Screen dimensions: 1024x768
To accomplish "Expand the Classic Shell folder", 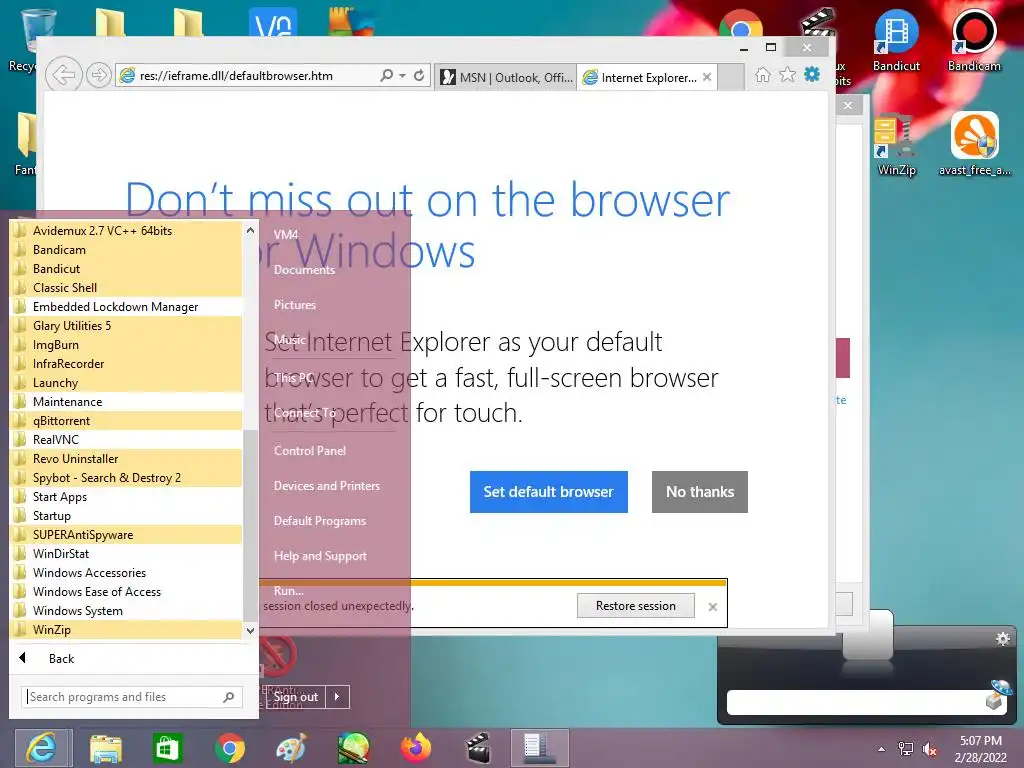I will (x=127, y=287).
